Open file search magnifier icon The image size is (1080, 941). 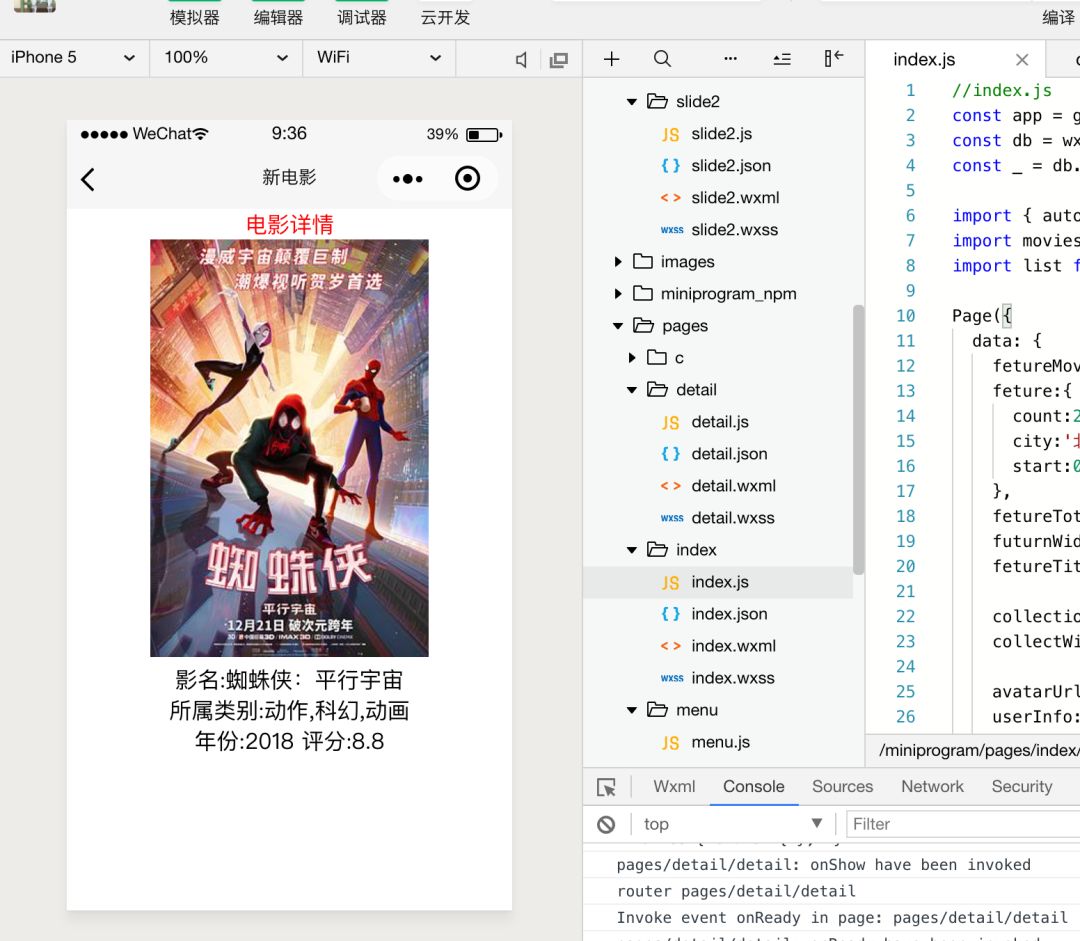click(x=662, y=59)
